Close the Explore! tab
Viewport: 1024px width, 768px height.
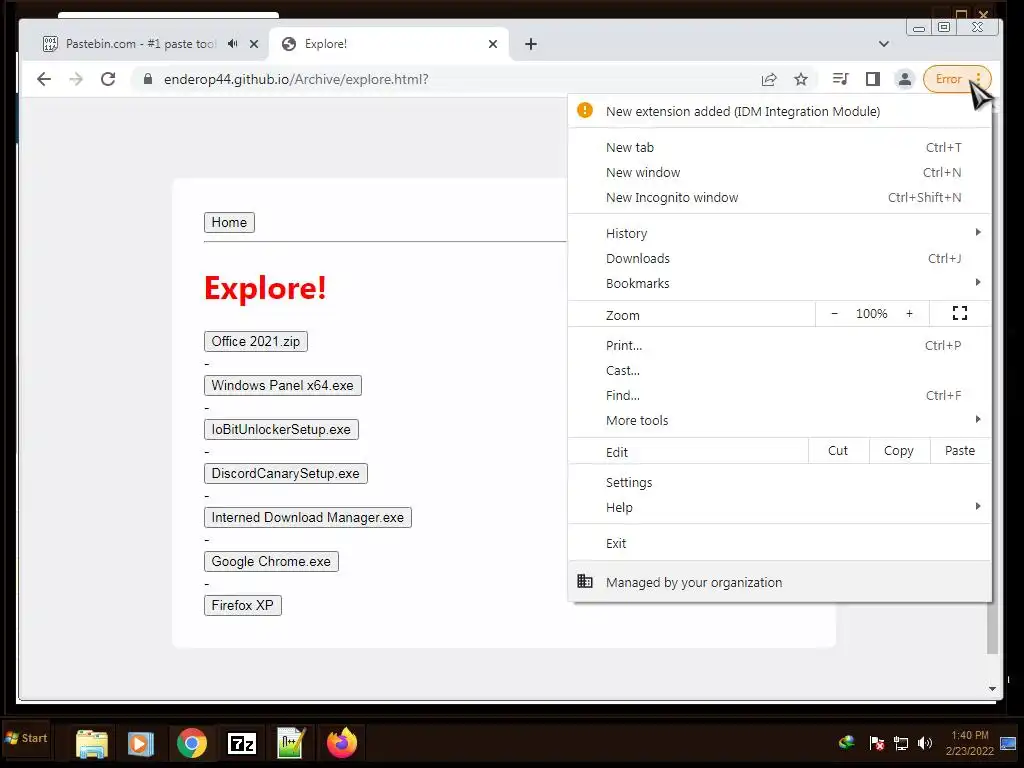pos(493,44)
